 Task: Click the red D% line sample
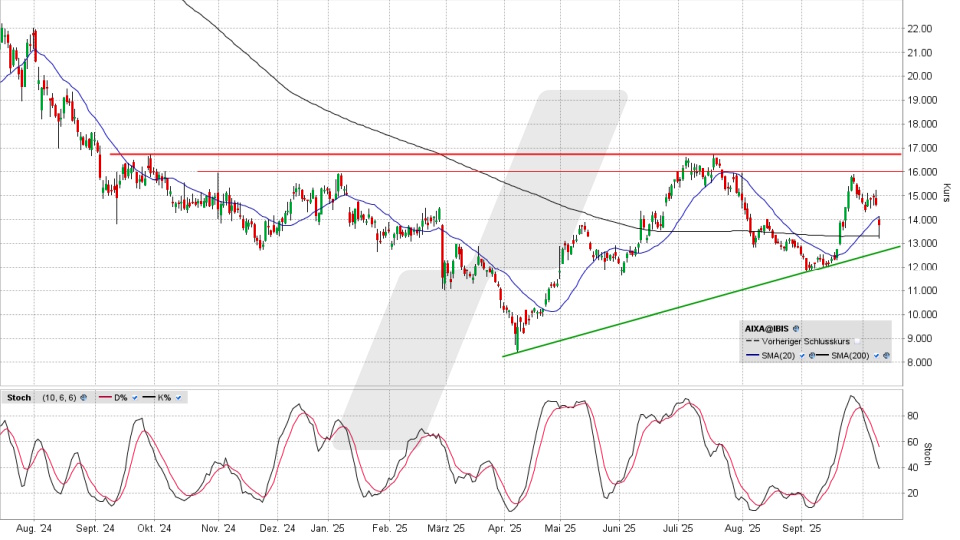click(x=105, y=397)
